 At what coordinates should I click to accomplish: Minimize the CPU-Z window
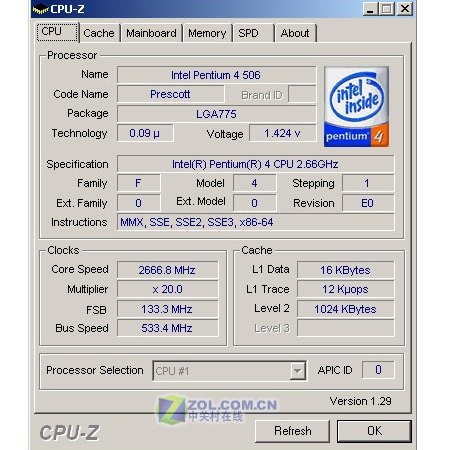(370, 9)
